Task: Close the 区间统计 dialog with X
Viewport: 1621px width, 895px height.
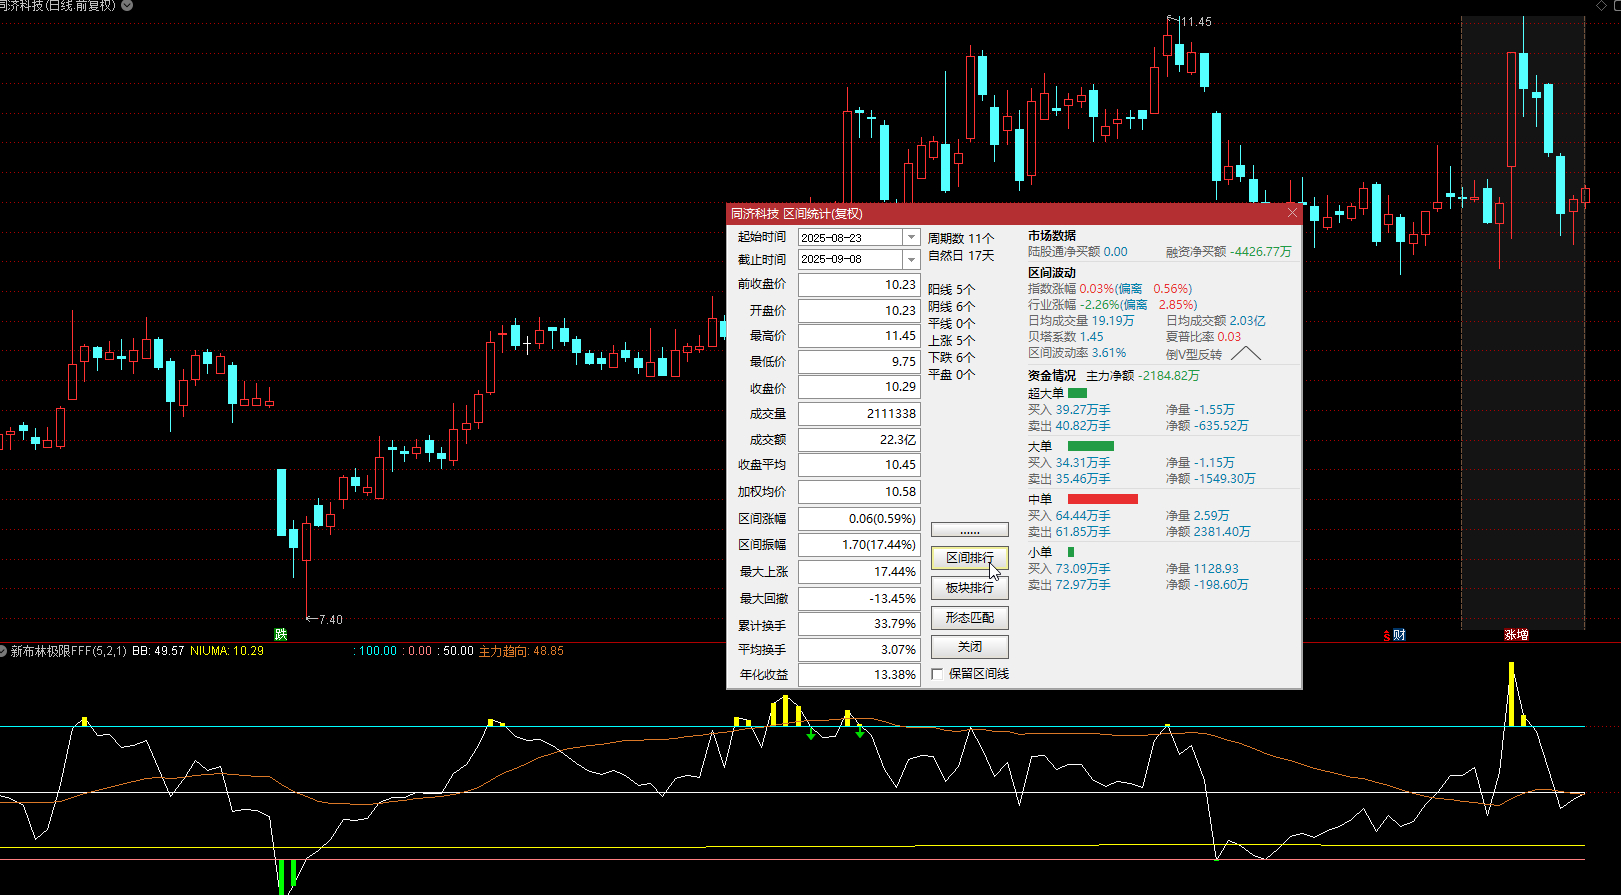Action: [1292, 213]
